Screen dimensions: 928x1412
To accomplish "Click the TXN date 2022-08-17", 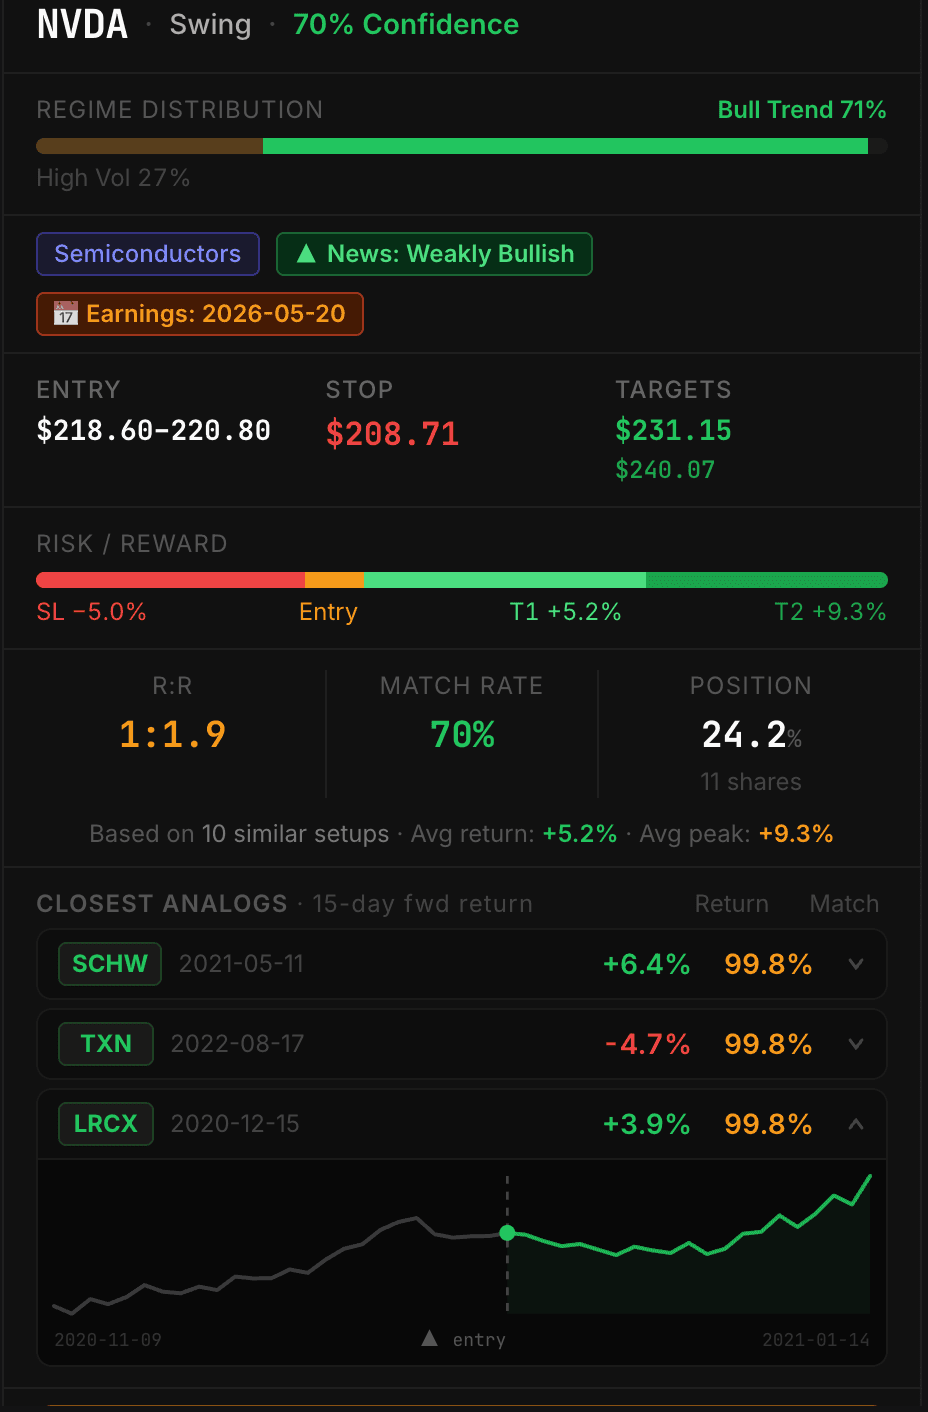I will (237, 1044).
